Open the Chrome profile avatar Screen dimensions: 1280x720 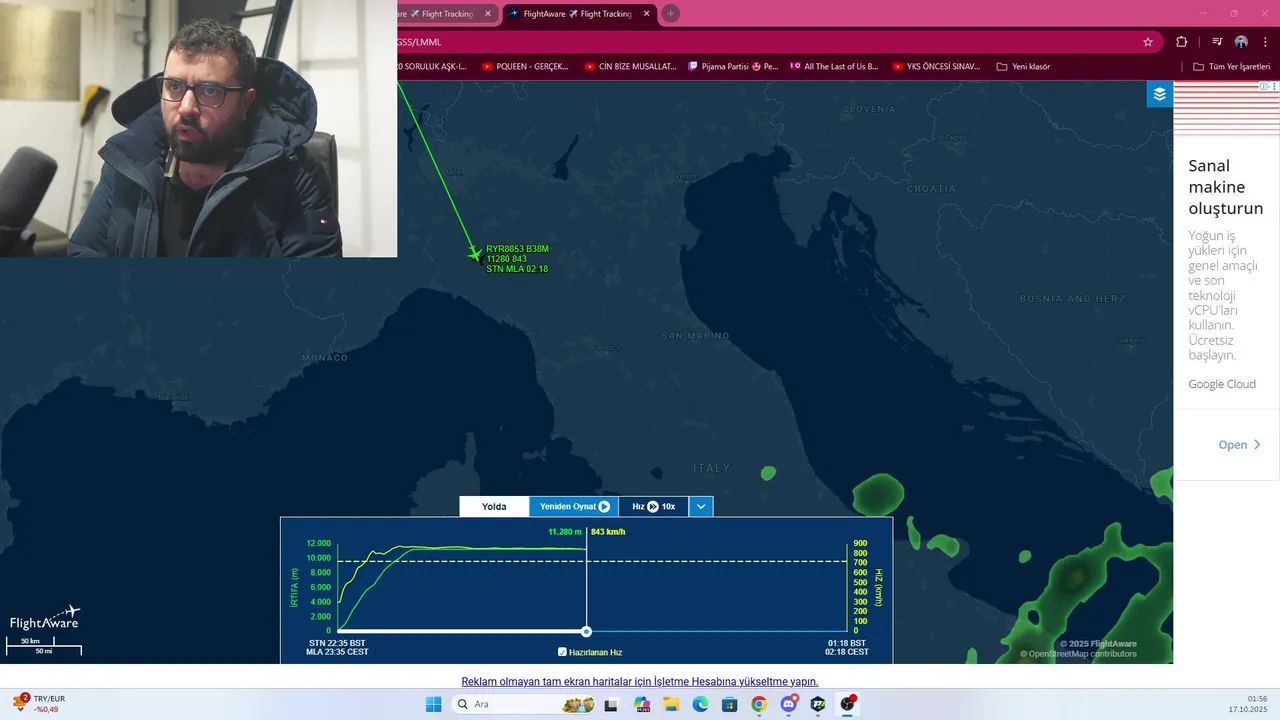[1241, 42]
